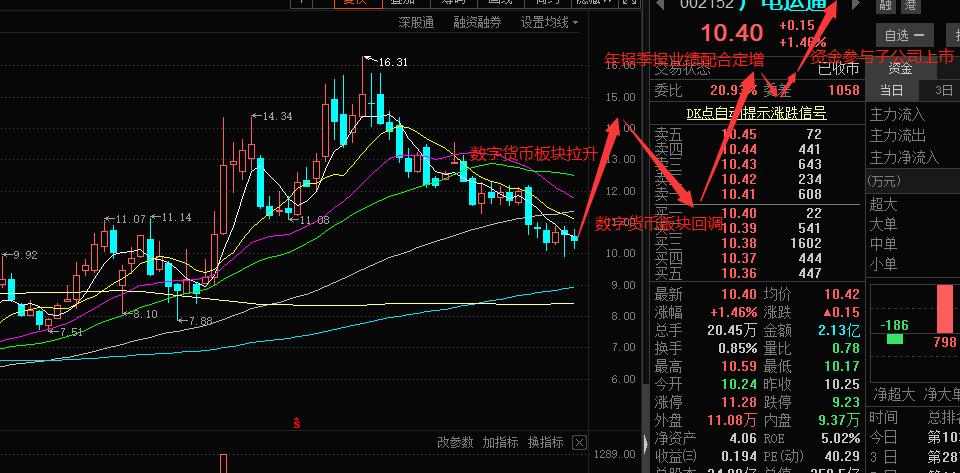Click the 收益(三) 0.194 value
Viewport: 960px width, 473px height.
point(738,456)
